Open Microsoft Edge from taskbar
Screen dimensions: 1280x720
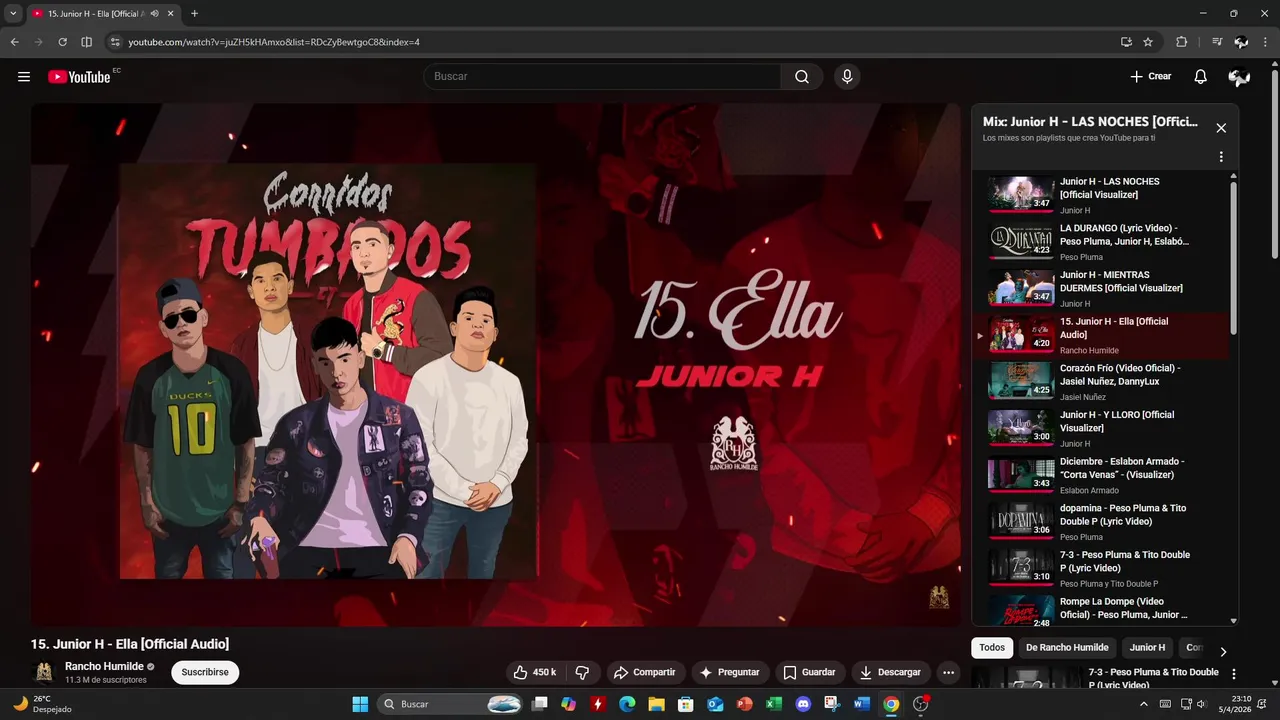click(x=627, y=704)
